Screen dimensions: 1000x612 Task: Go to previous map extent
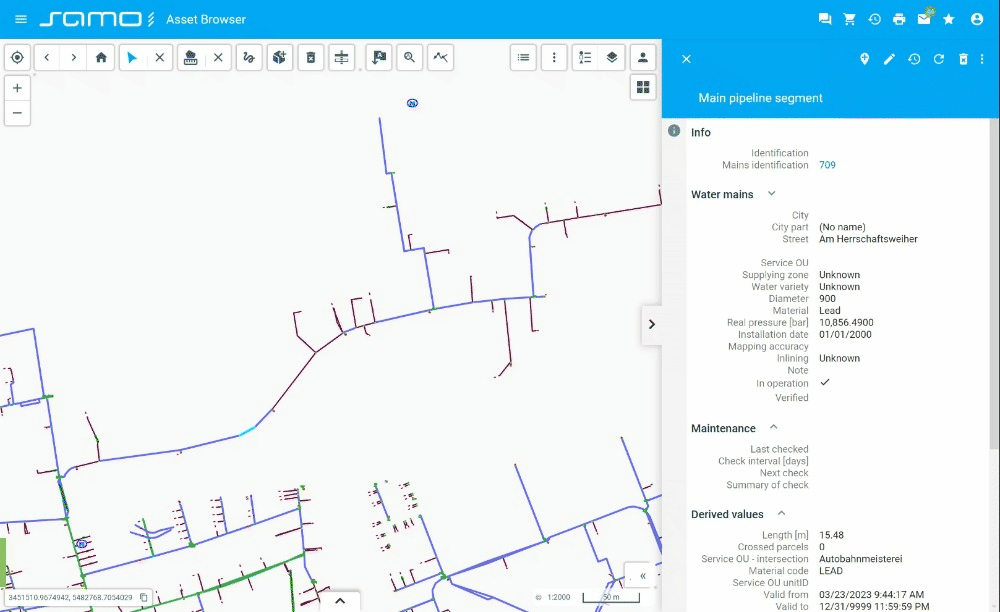coord(47,57)
